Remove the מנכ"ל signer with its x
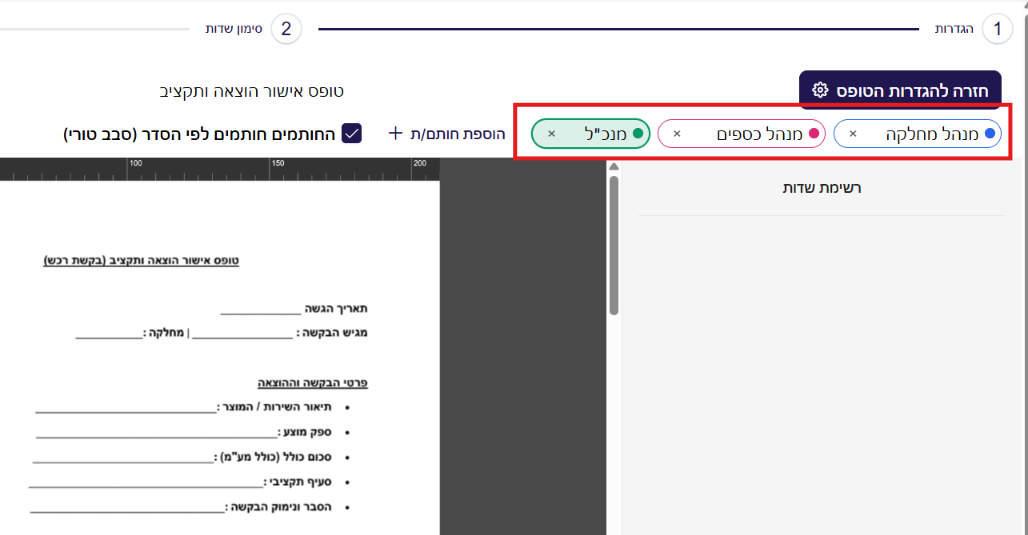1028x535 pixels. [551, 134]
